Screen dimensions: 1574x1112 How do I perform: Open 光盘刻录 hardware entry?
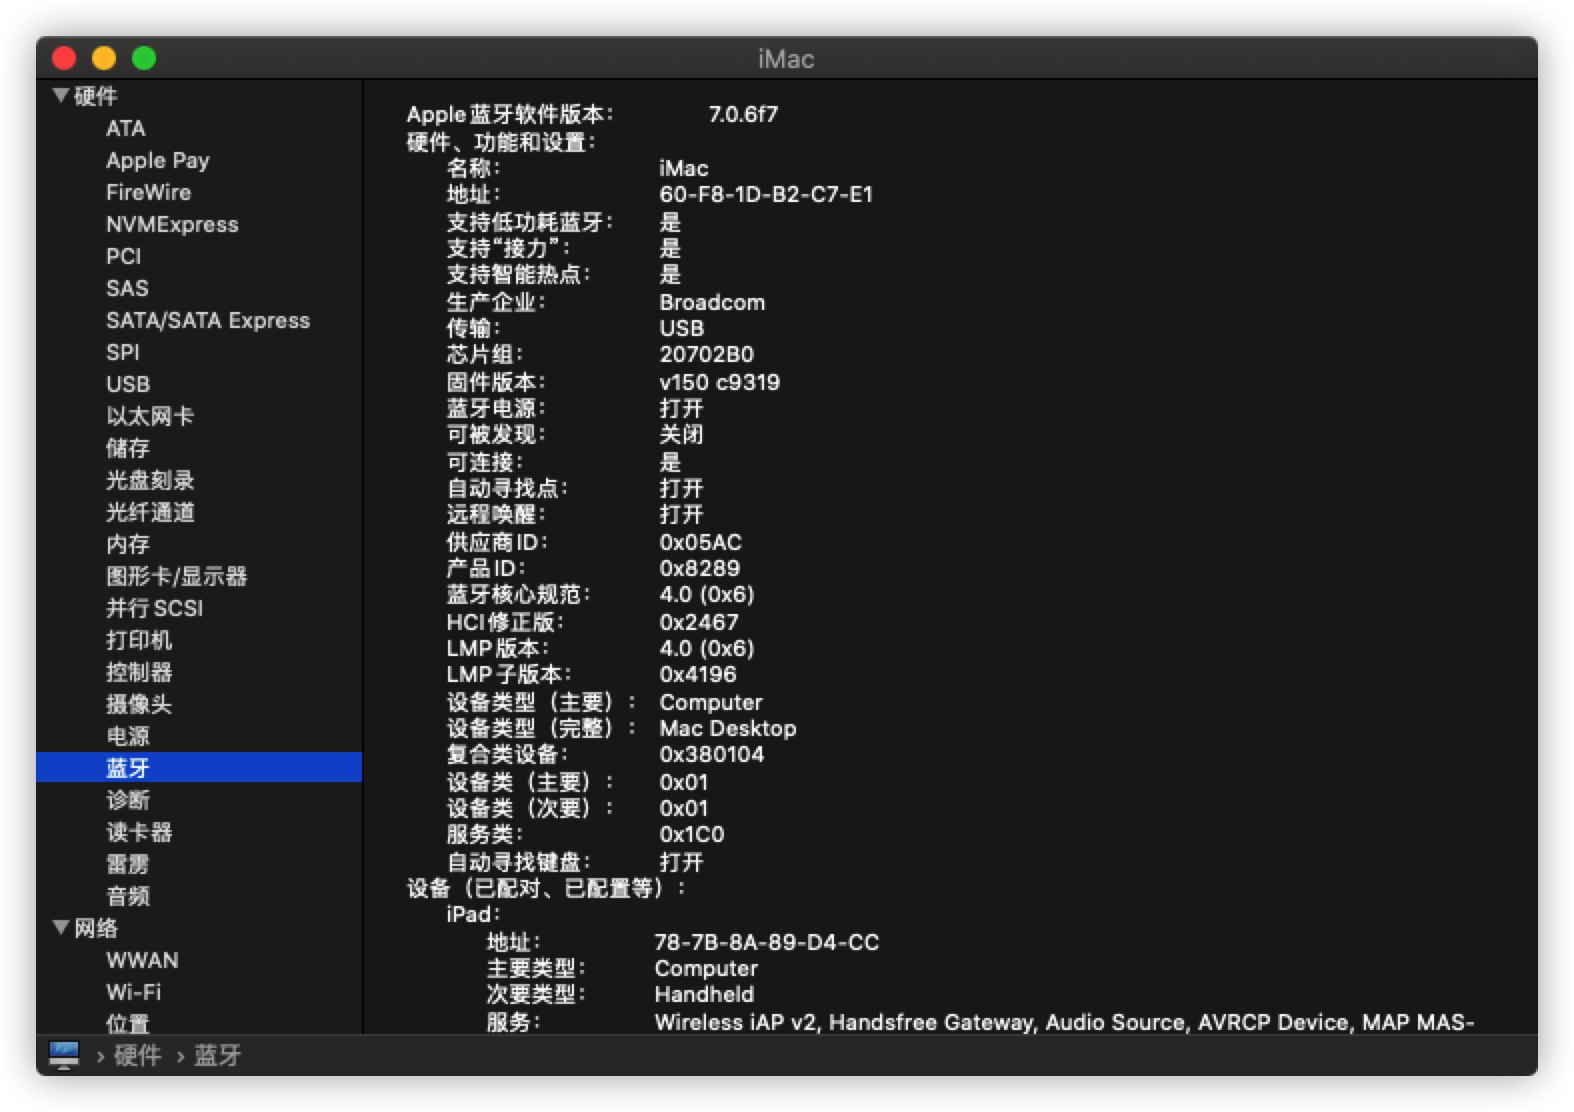[150, 480]
